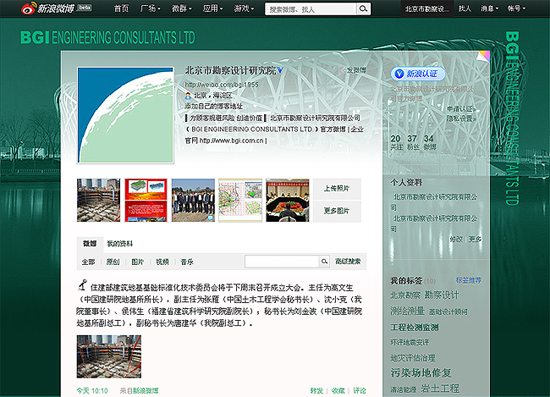This screenshot has height=397, width=550.
Task: Click the 更多图片 button
Action: click(337, 211)
